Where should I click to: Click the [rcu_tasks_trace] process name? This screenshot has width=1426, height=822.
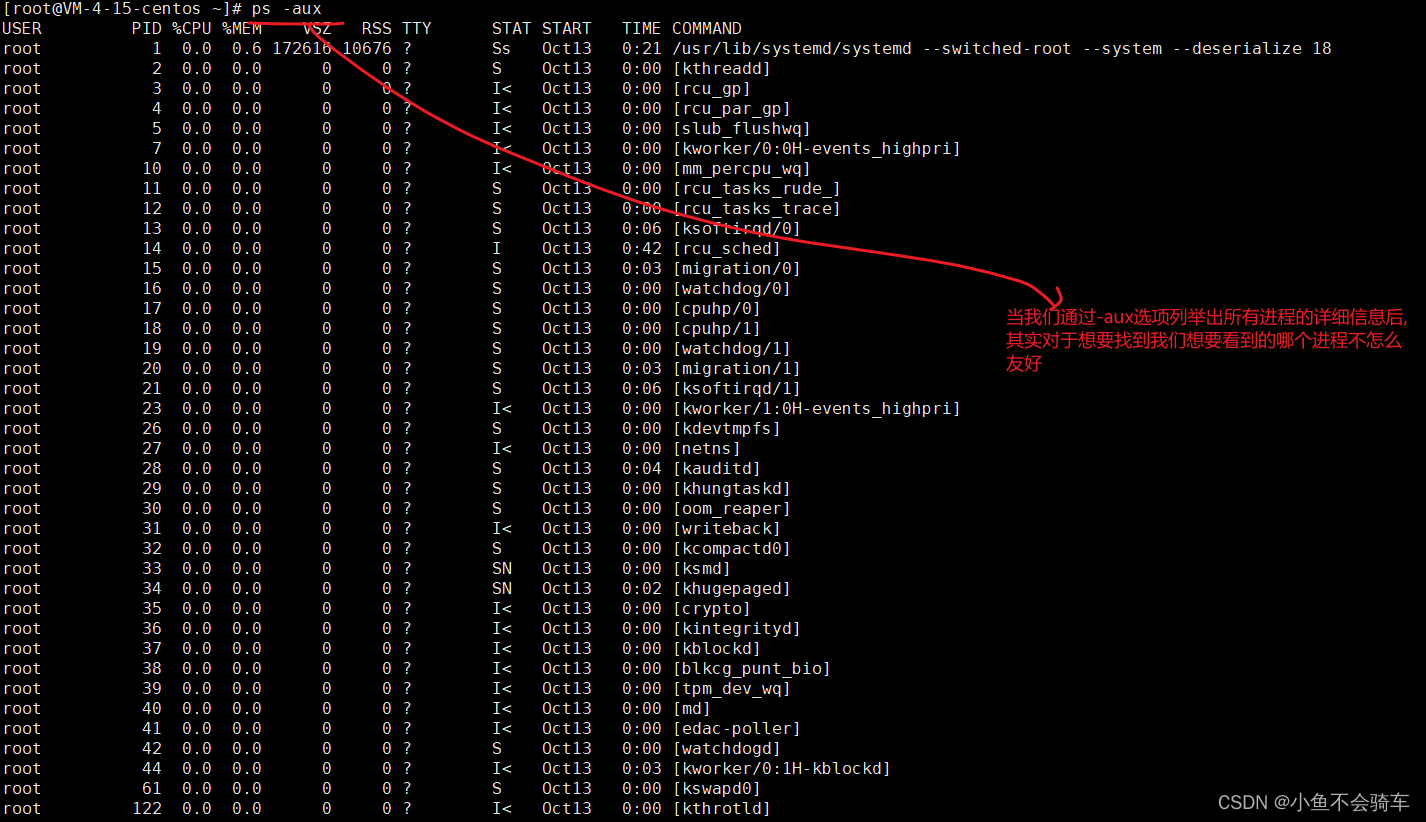coord(757,209)
